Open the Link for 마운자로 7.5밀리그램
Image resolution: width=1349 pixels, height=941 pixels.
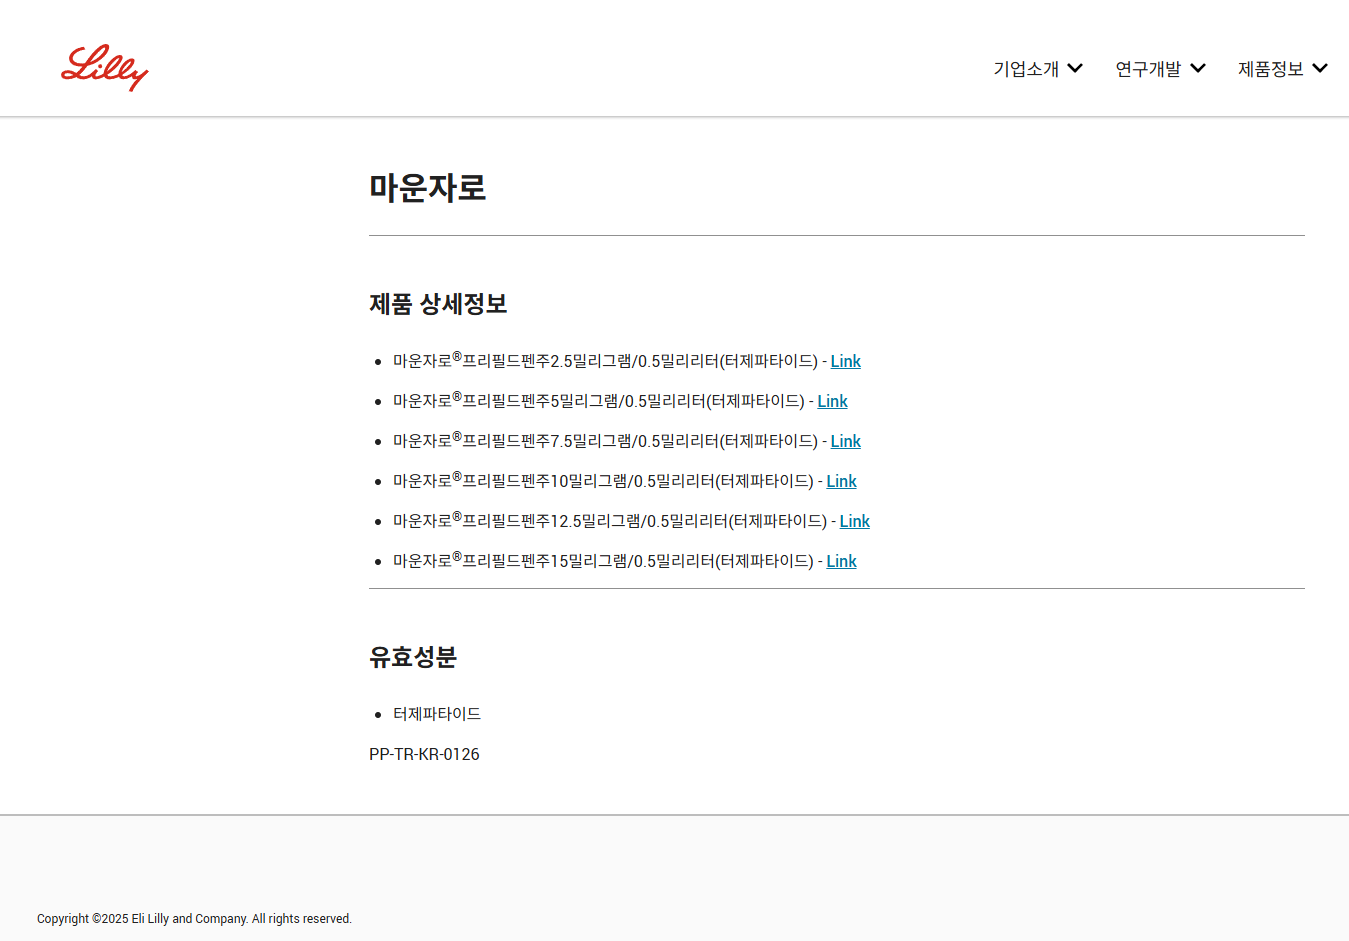[846, 441]
